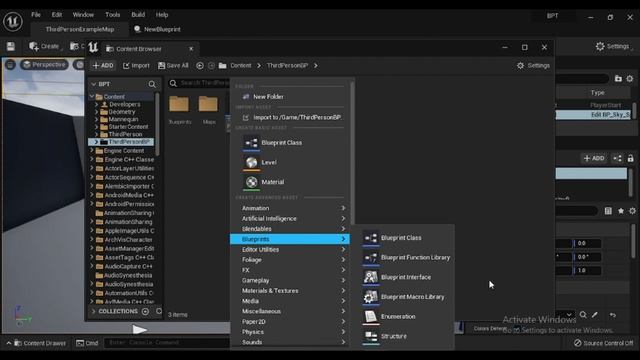640x360 pixels.
Task: Click the add collection plus icon
Action: (x=145, y=311)
